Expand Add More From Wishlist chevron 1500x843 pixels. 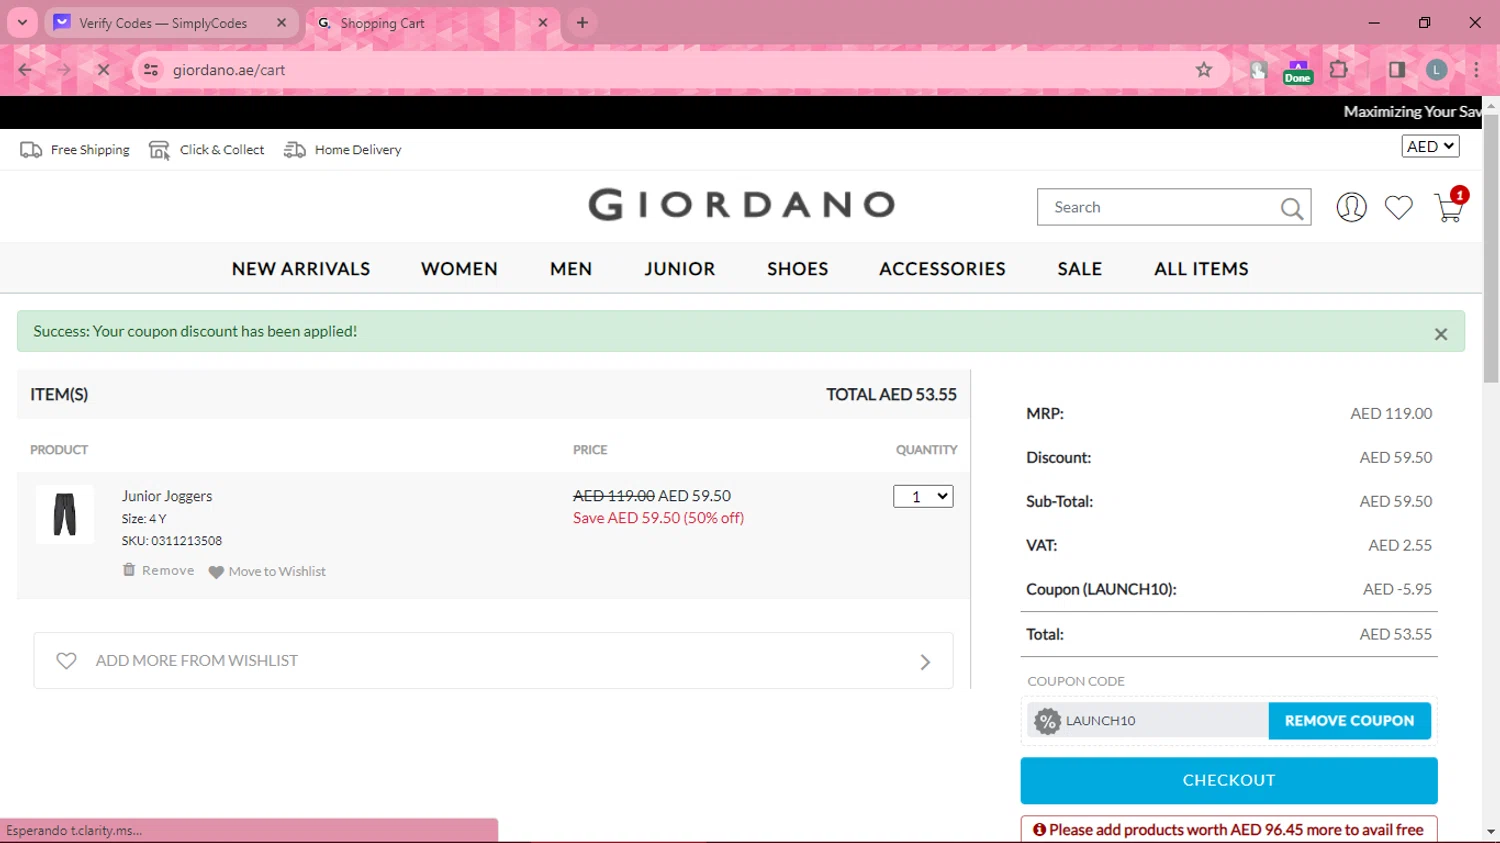925,662
